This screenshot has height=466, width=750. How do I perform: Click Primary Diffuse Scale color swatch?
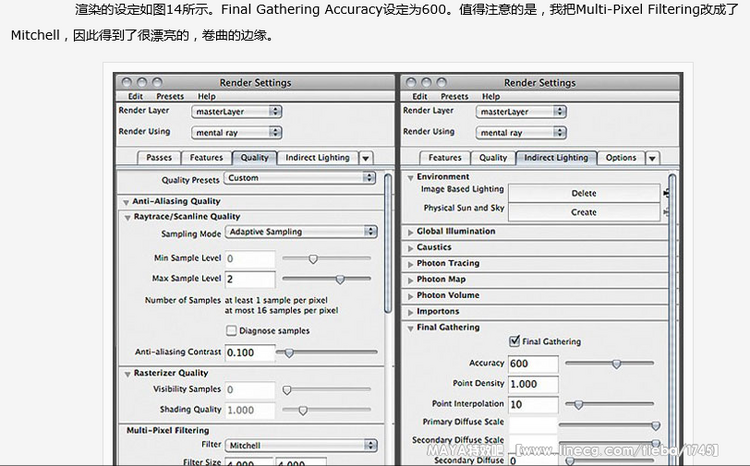(533, 424)
